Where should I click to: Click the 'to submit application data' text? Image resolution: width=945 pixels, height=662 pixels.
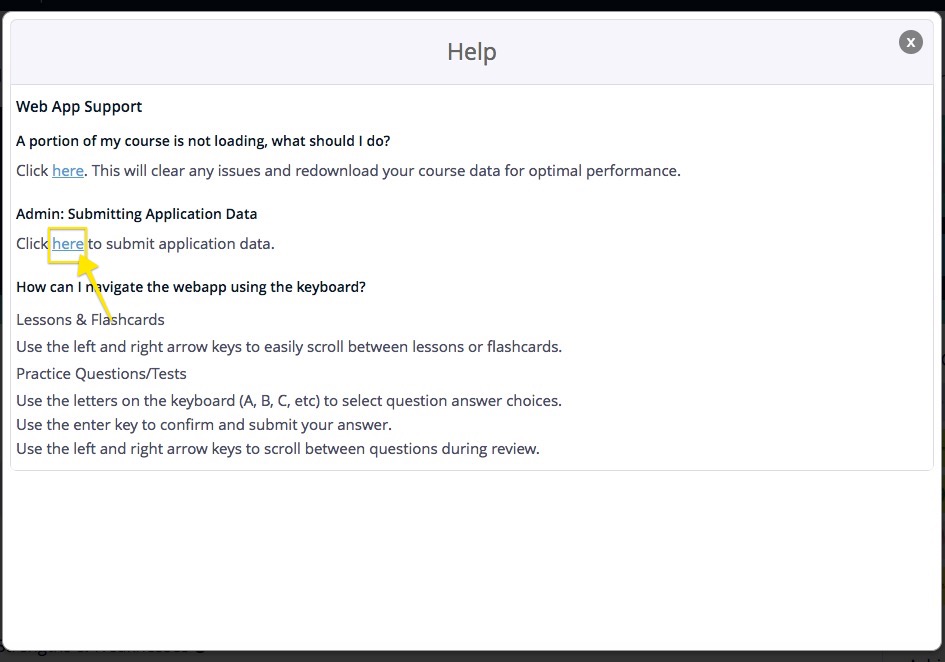tap(182, 244)
